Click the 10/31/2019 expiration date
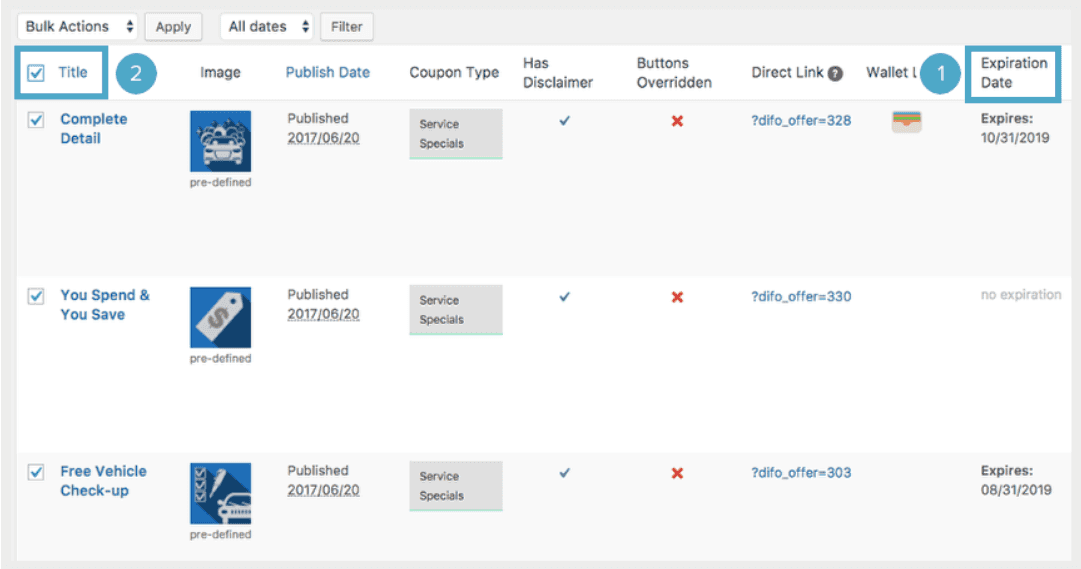The height and width of the screenshot is (569, 1081). pos(1015,138)
